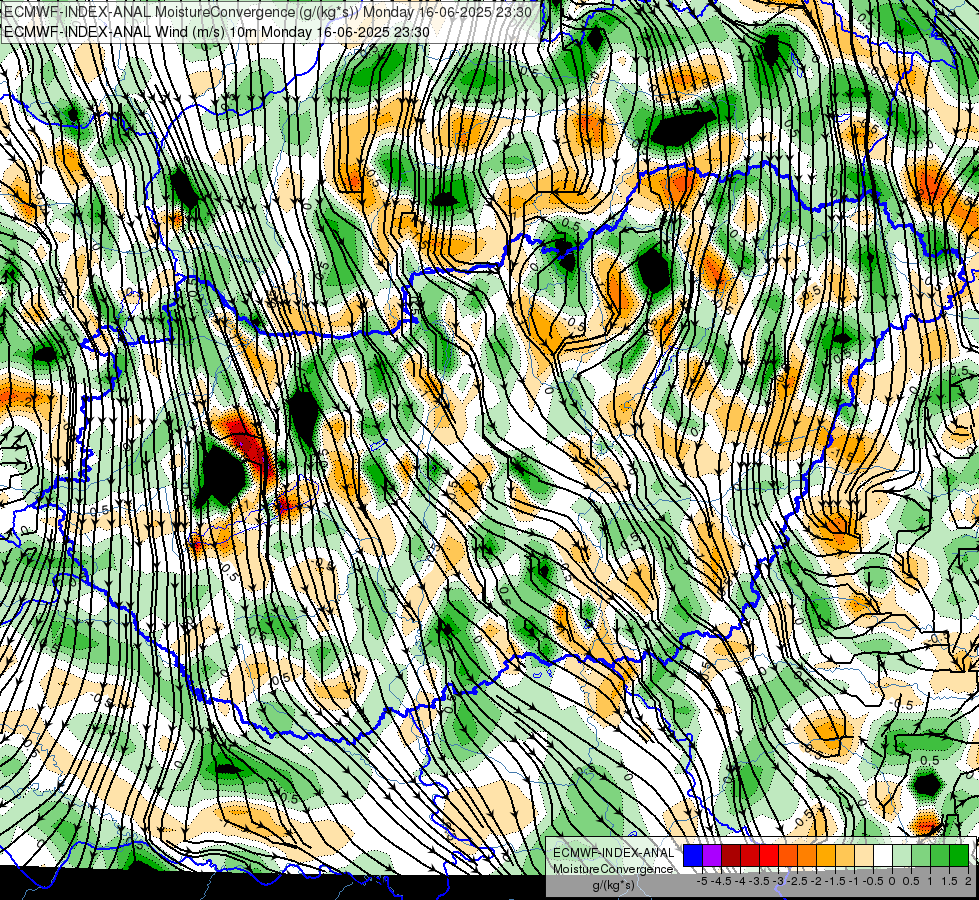Click the legend word MoistureConvergence

(613, 869)
